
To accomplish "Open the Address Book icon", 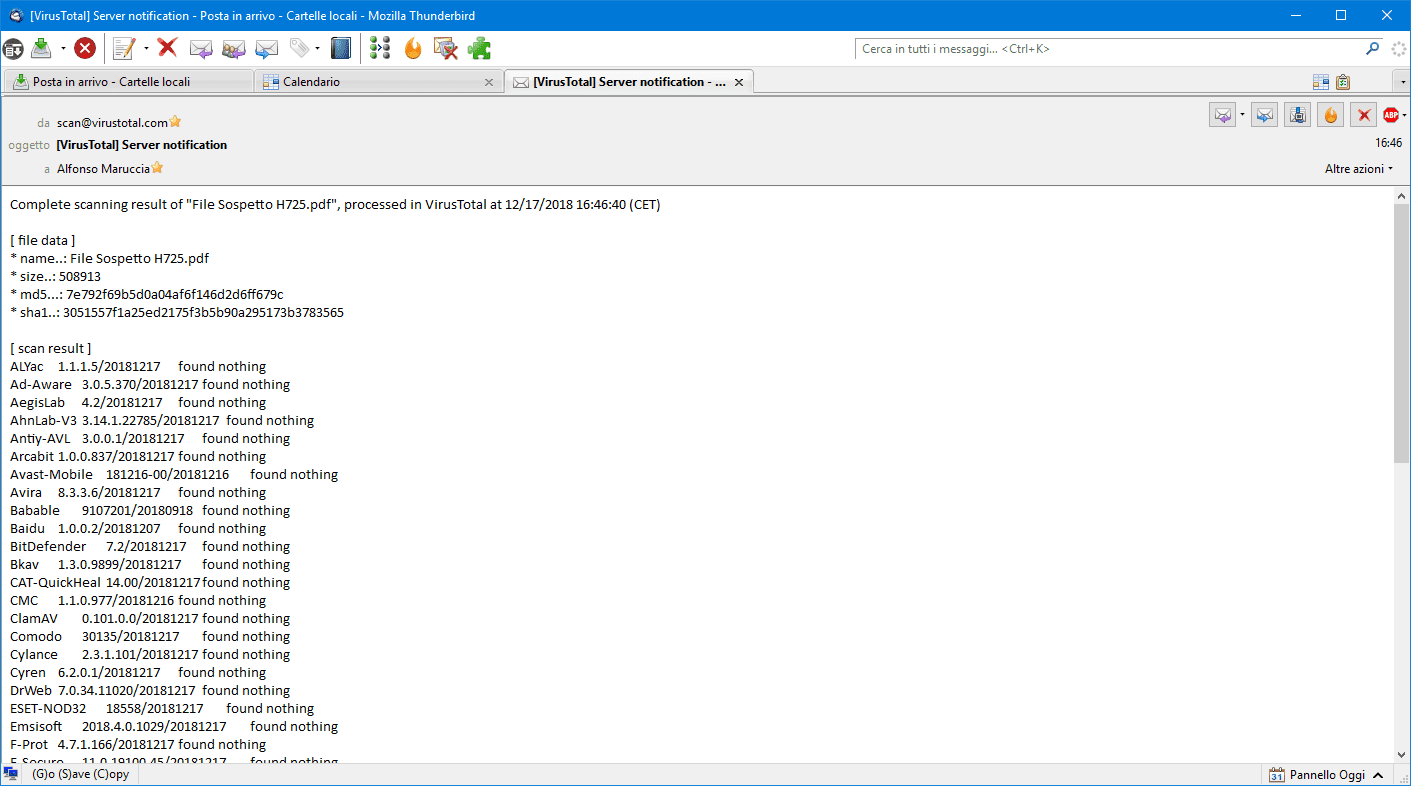I will pyautogui.click(x=342, y=48).
